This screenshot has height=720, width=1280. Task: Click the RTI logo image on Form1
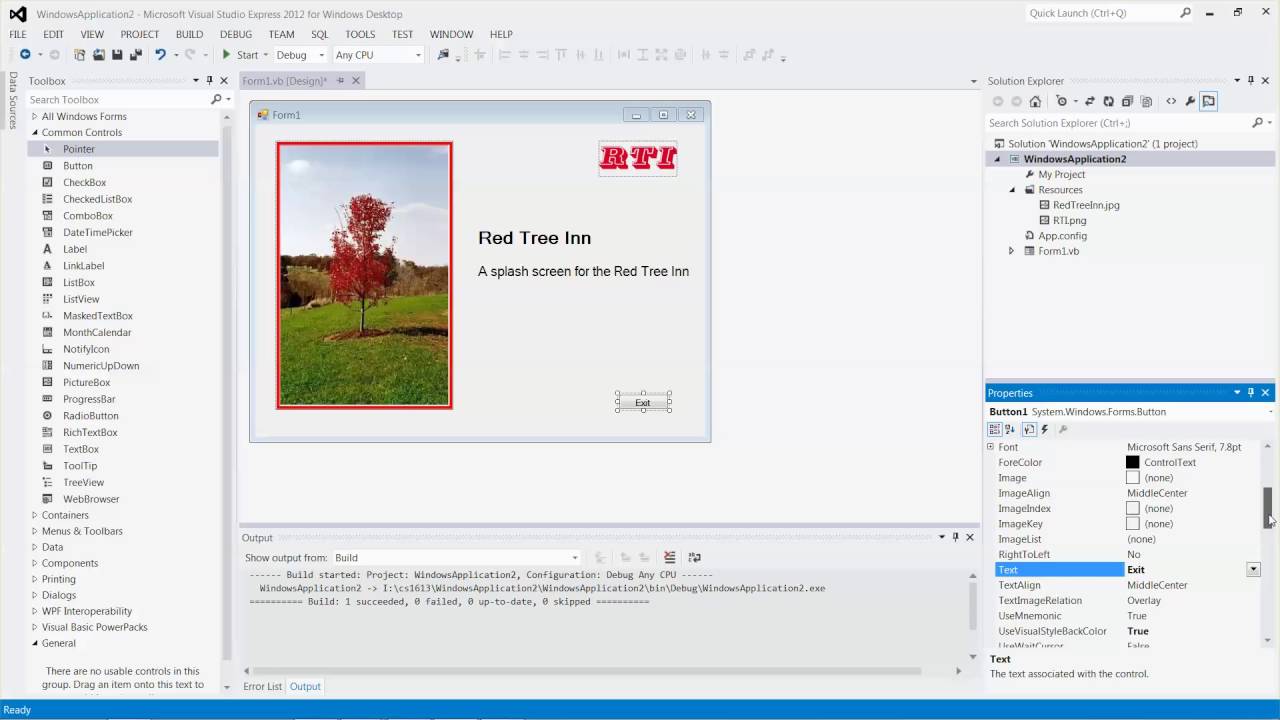coord(638,158)
